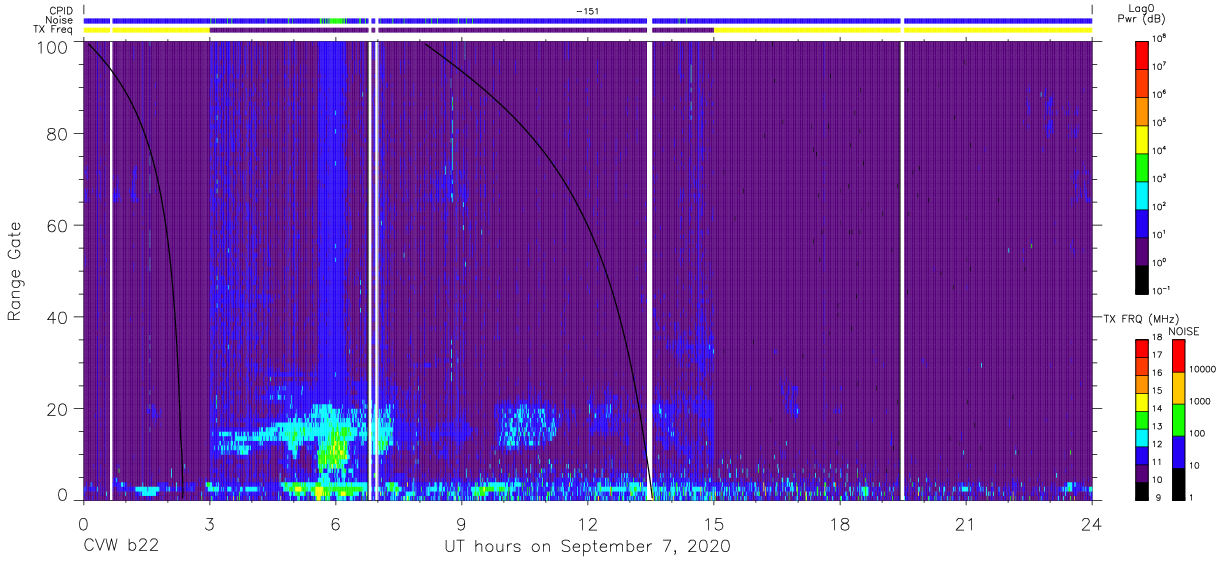Viewport: 1228px width, 567px height.
Task: Click the 100 tick on NOISE legend
Action: (1199, 433)
